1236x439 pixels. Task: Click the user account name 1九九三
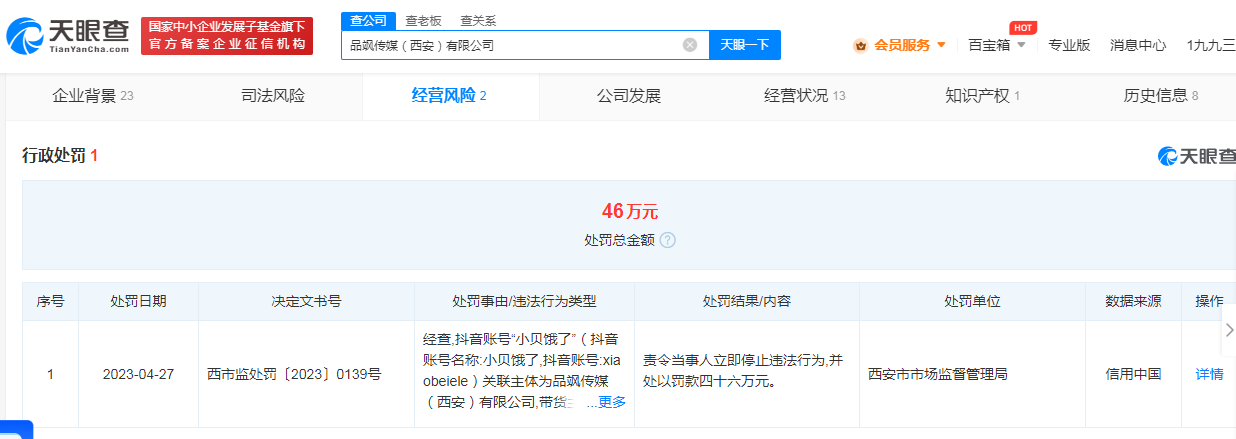pos(1211,45)
